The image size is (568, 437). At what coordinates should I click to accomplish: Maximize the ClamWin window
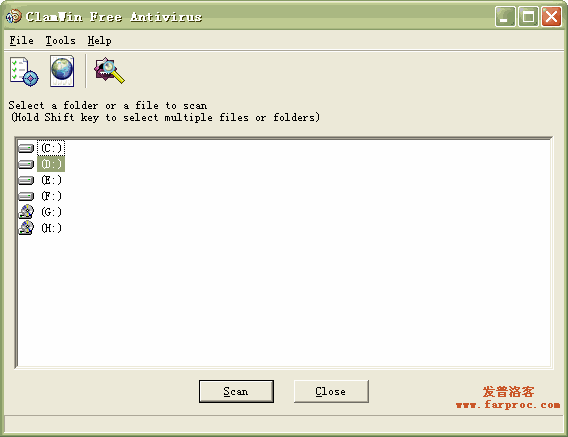click(x=528, y=17)
